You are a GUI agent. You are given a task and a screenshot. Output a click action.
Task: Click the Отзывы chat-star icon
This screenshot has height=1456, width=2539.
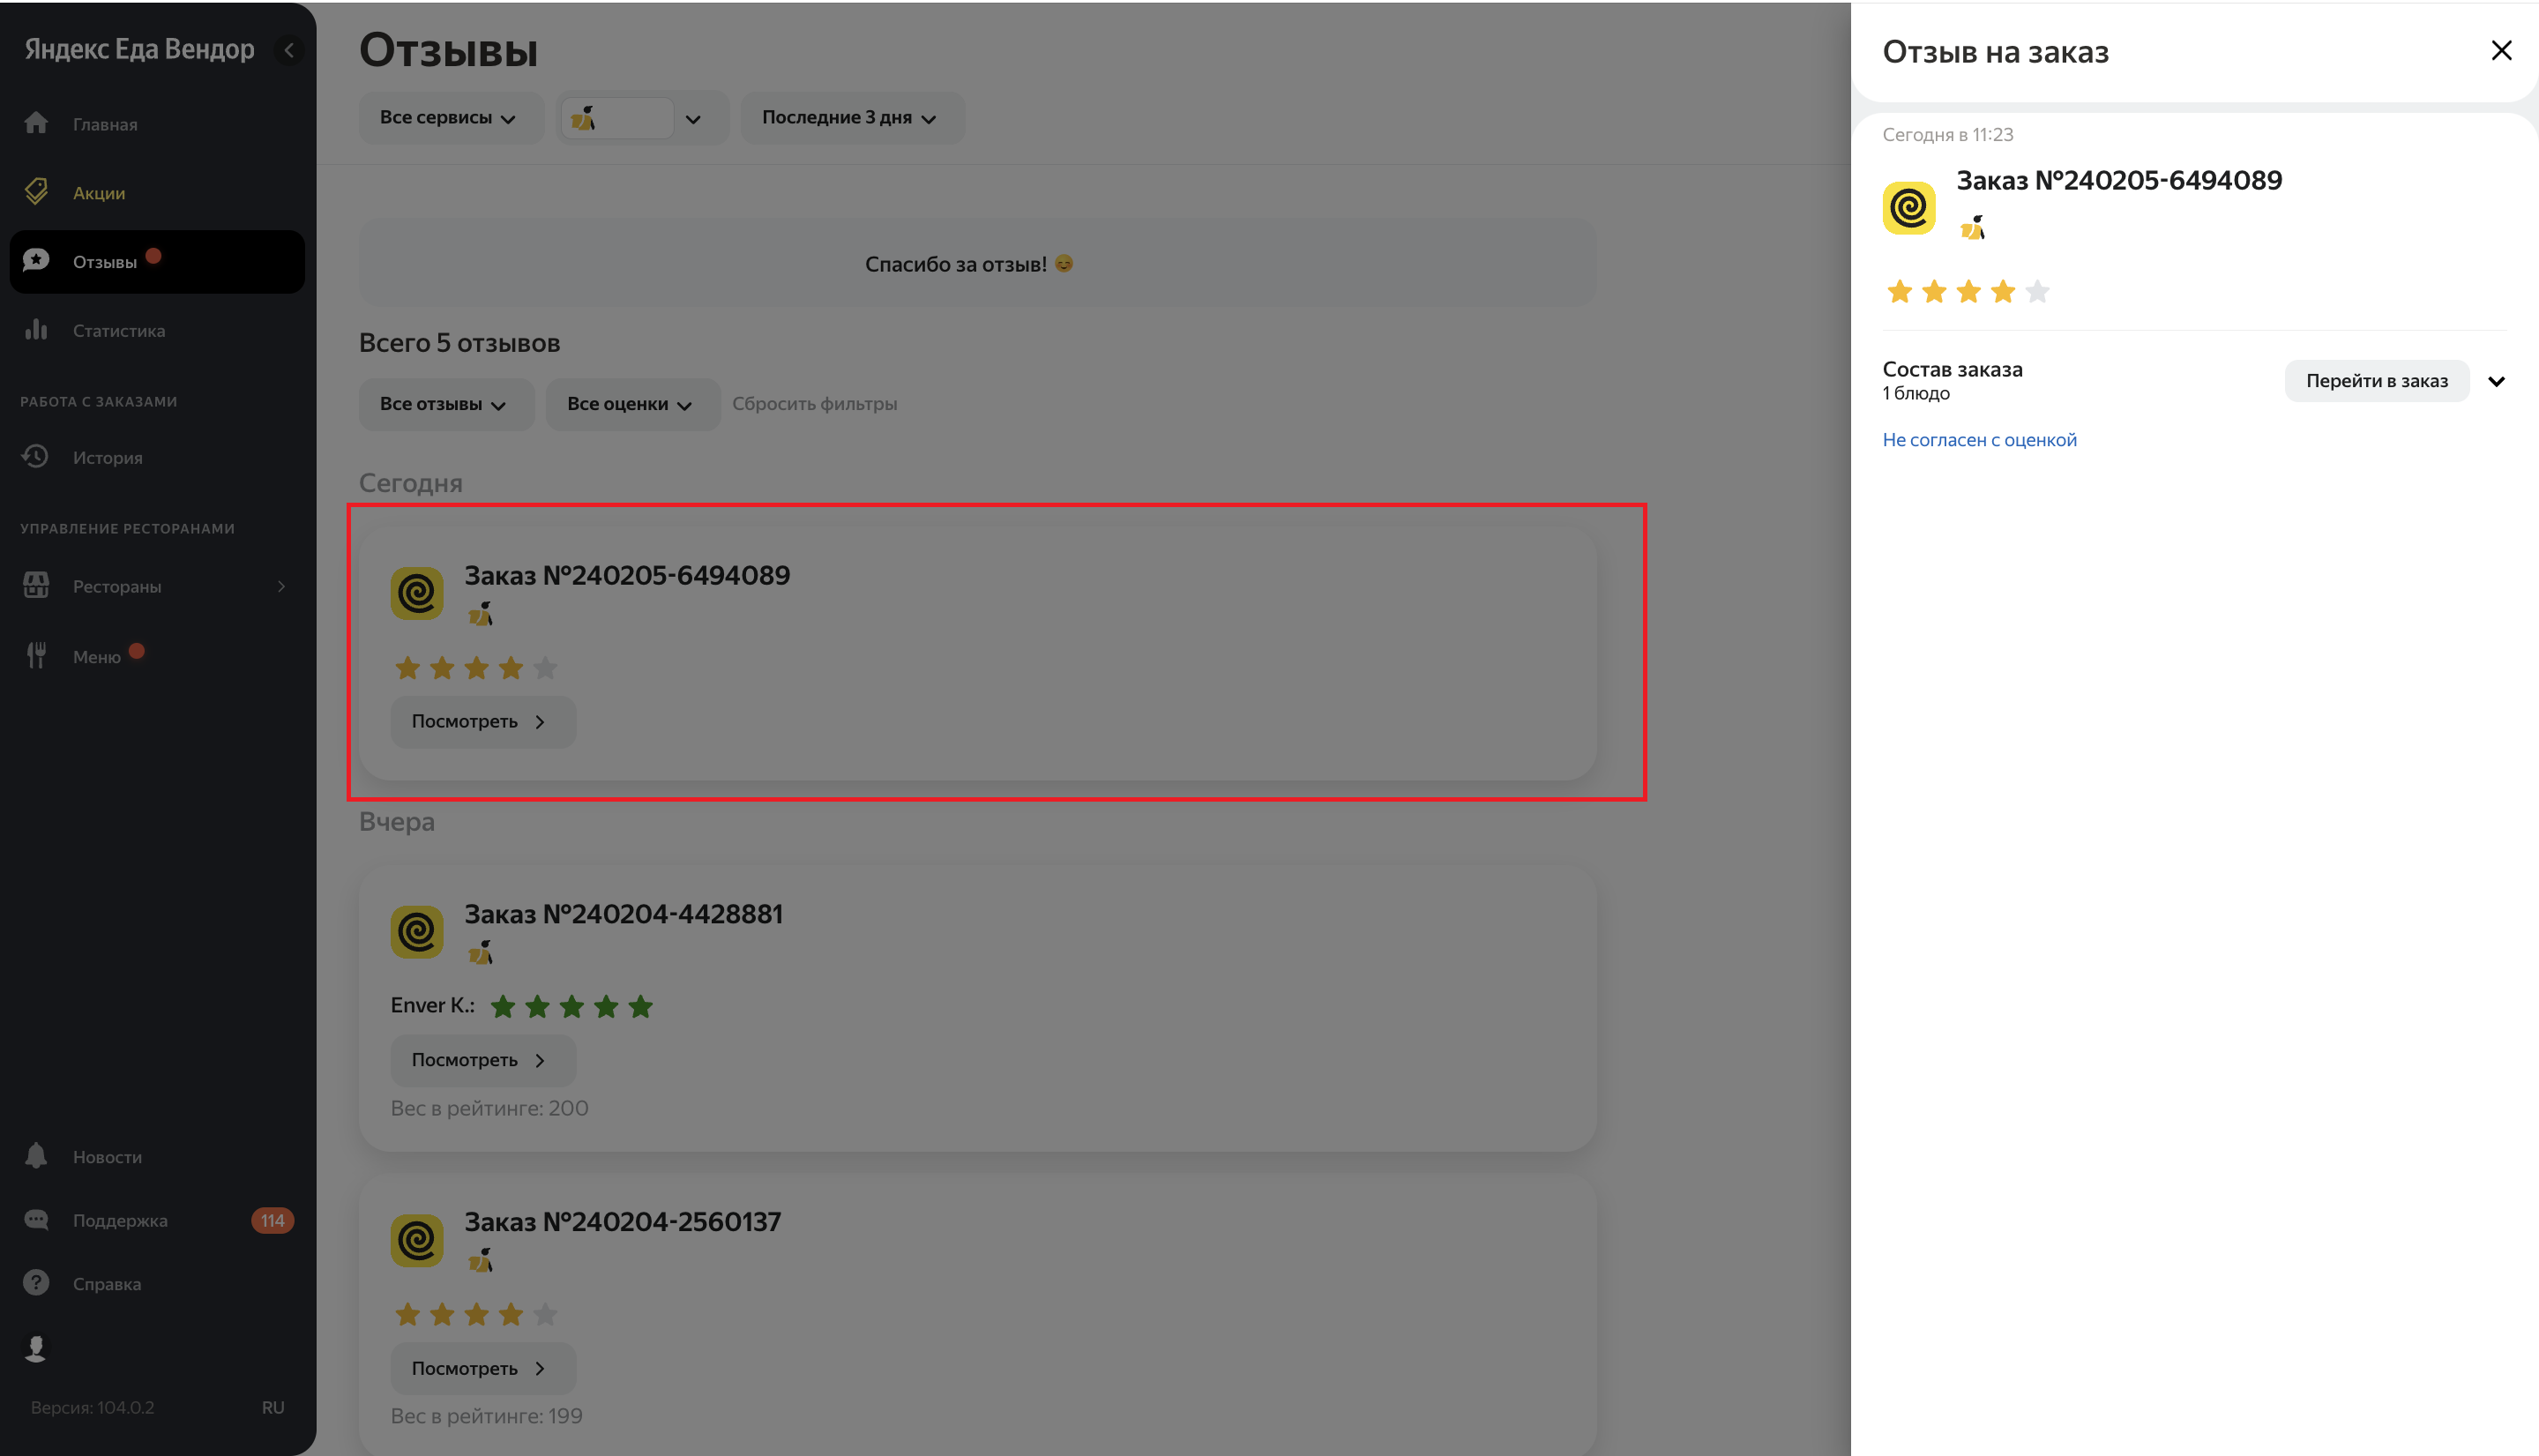tap(36, 260)
